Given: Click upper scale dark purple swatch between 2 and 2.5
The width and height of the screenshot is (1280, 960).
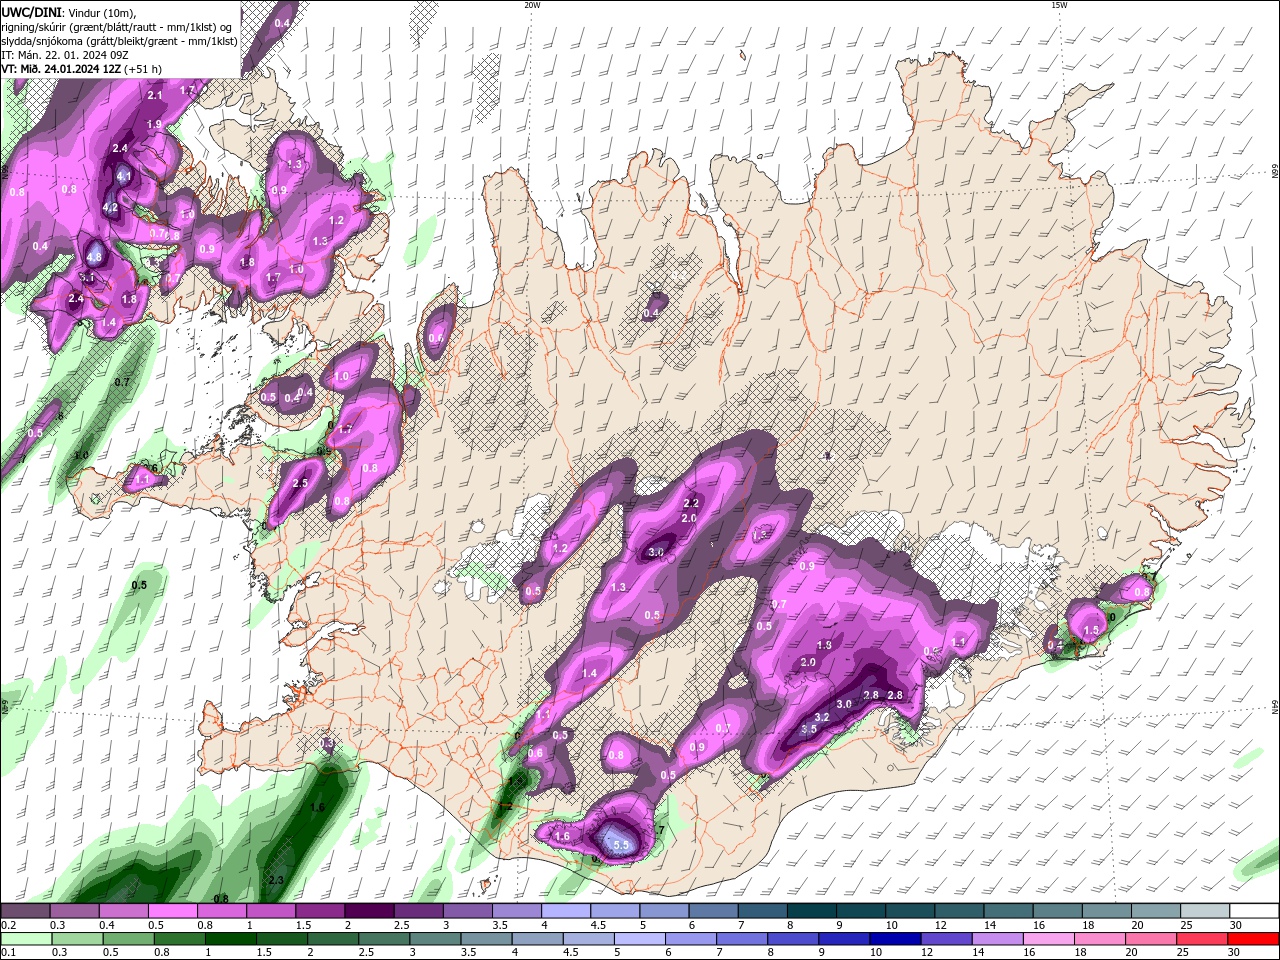Looking at the screenshot, I should pos(368,911).
